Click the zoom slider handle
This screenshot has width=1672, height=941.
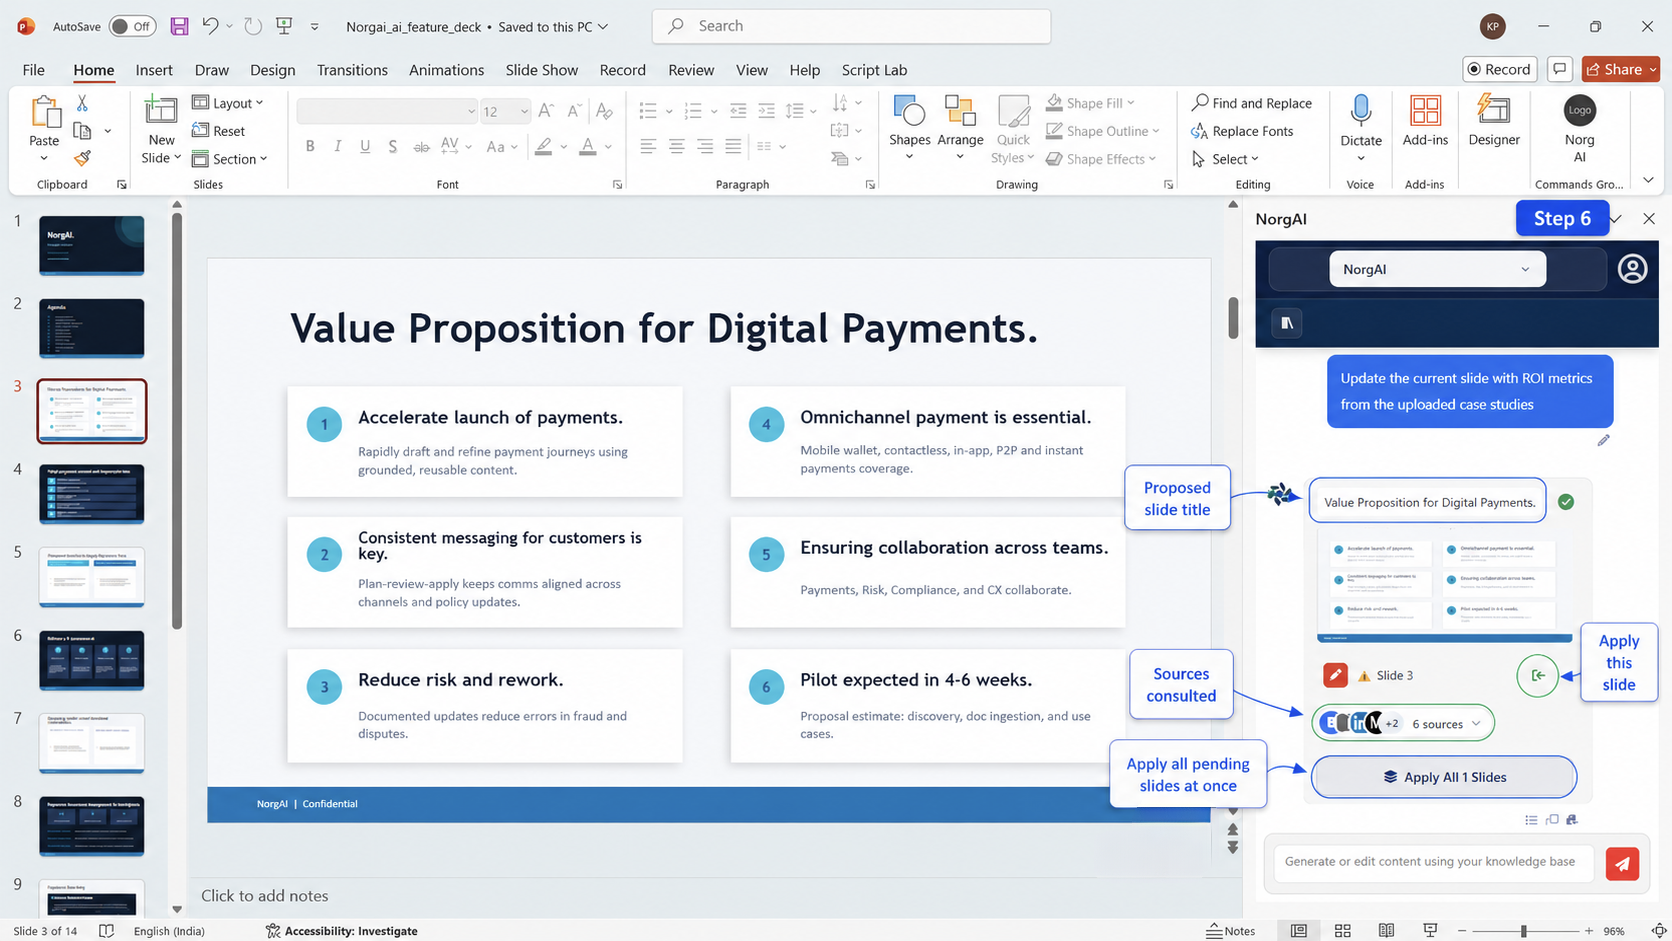point(1523,931)
